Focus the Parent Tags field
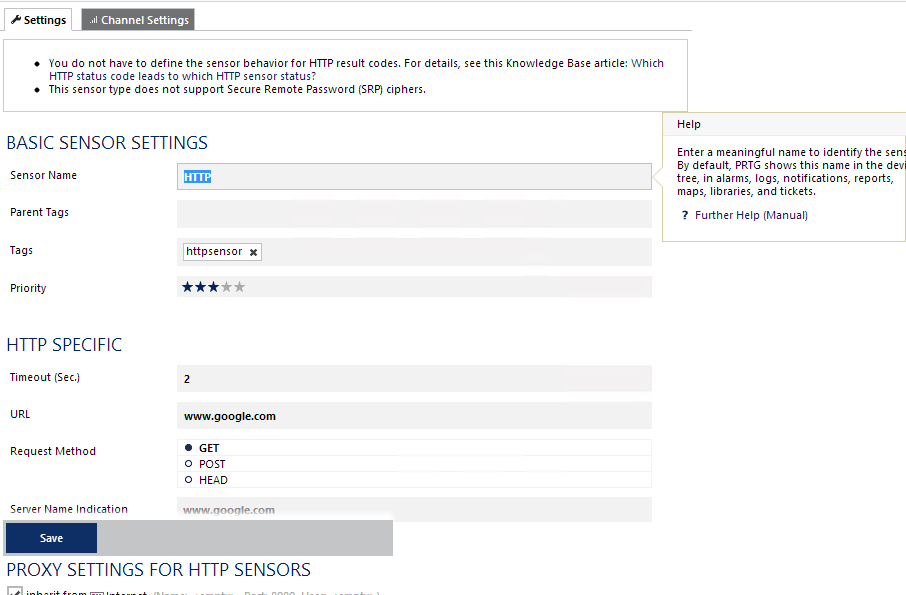Viewport: 906px width, 595px height. (414, 214)
